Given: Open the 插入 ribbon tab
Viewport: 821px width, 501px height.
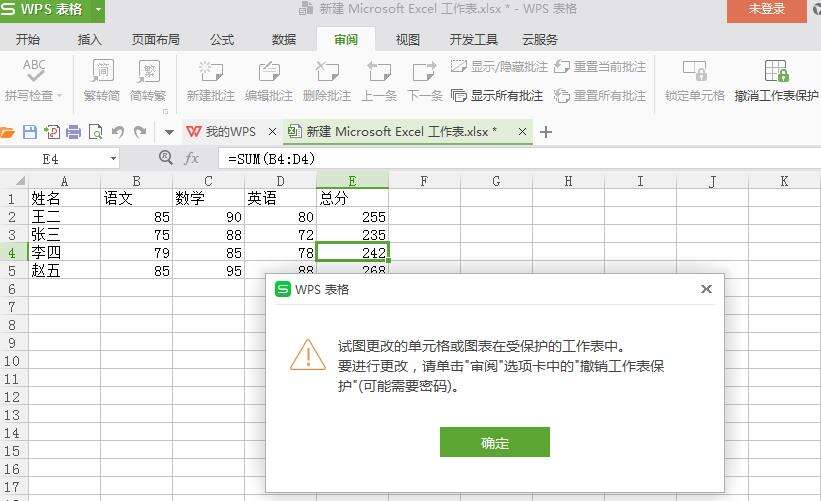Looking at the screenshot, I should coord(89,40).
